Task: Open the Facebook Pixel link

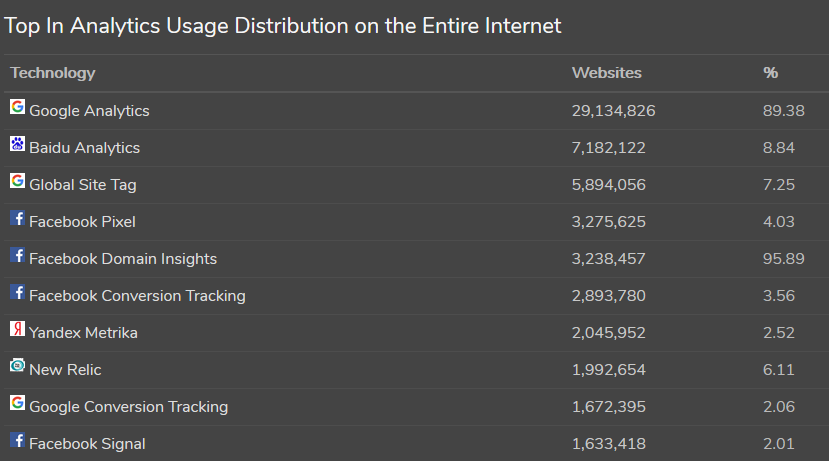Action: (x=82, y=222)
